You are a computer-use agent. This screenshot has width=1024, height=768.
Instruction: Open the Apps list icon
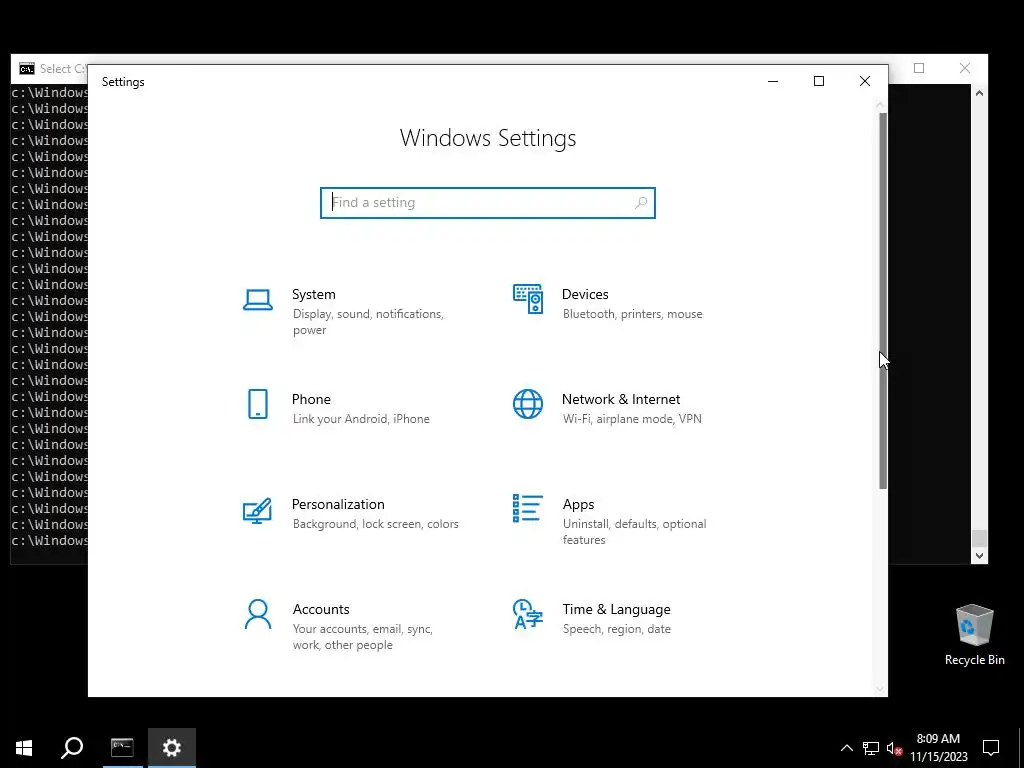pos(528,508)
